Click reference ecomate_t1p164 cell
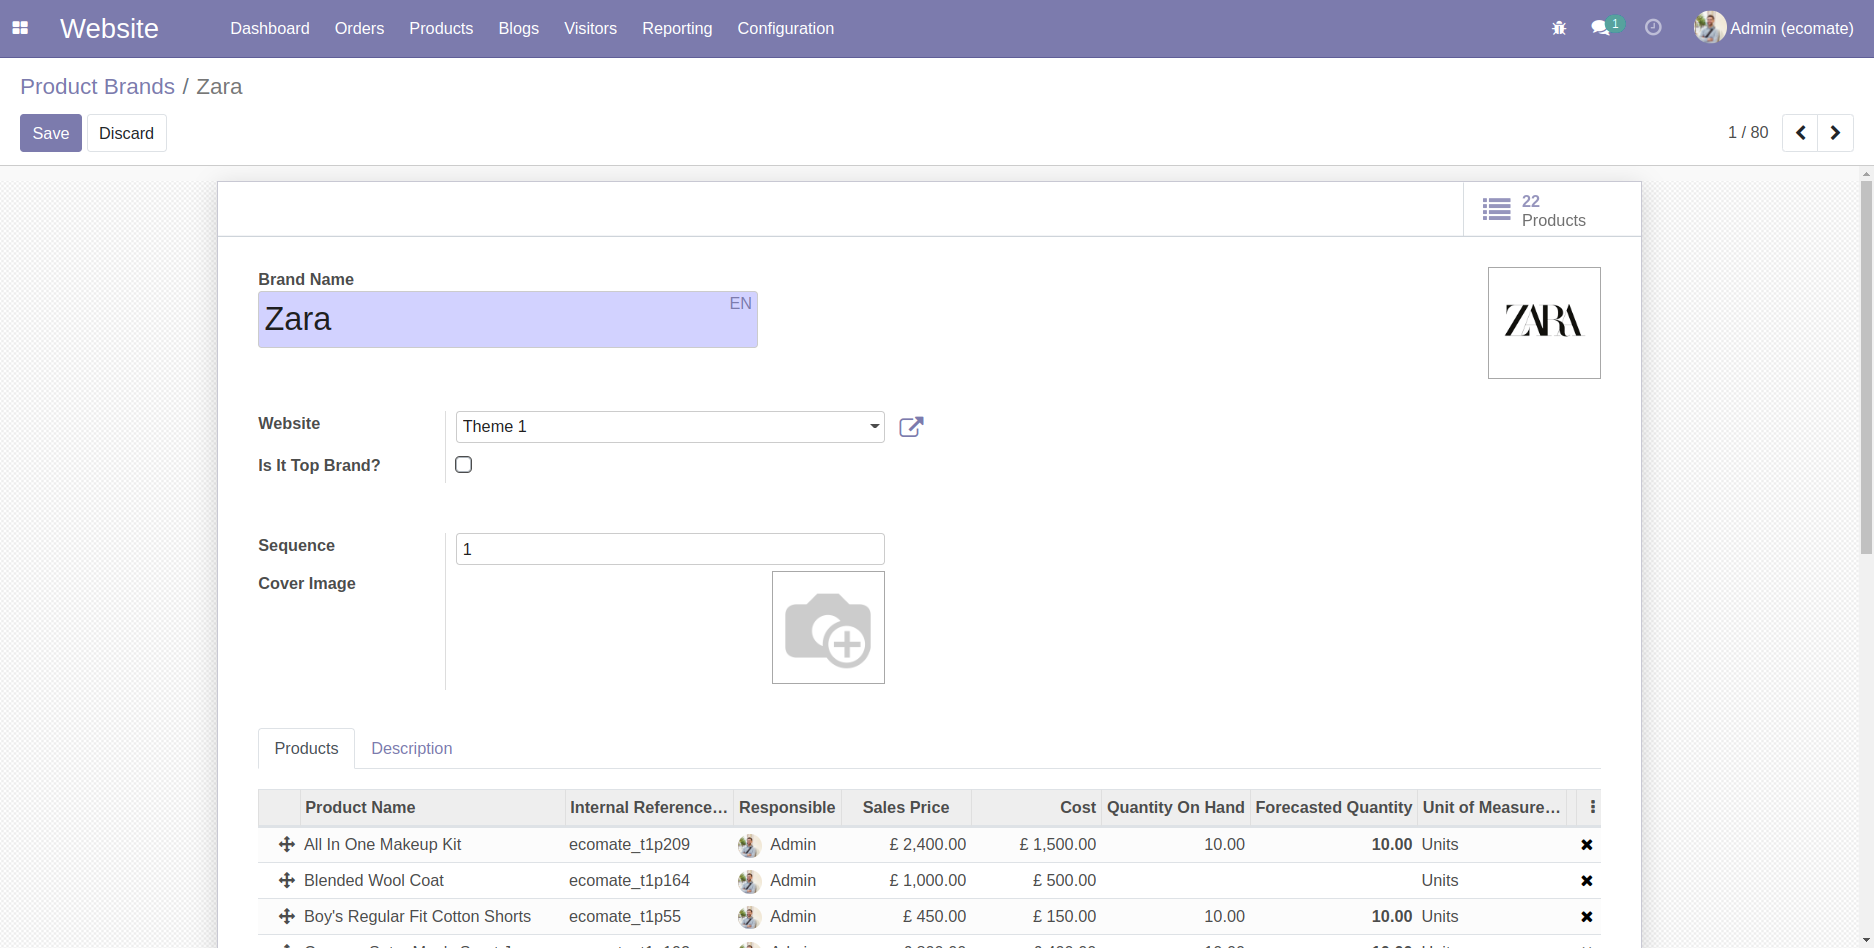This screenshot has height=948, width=1874. [630, 881]
